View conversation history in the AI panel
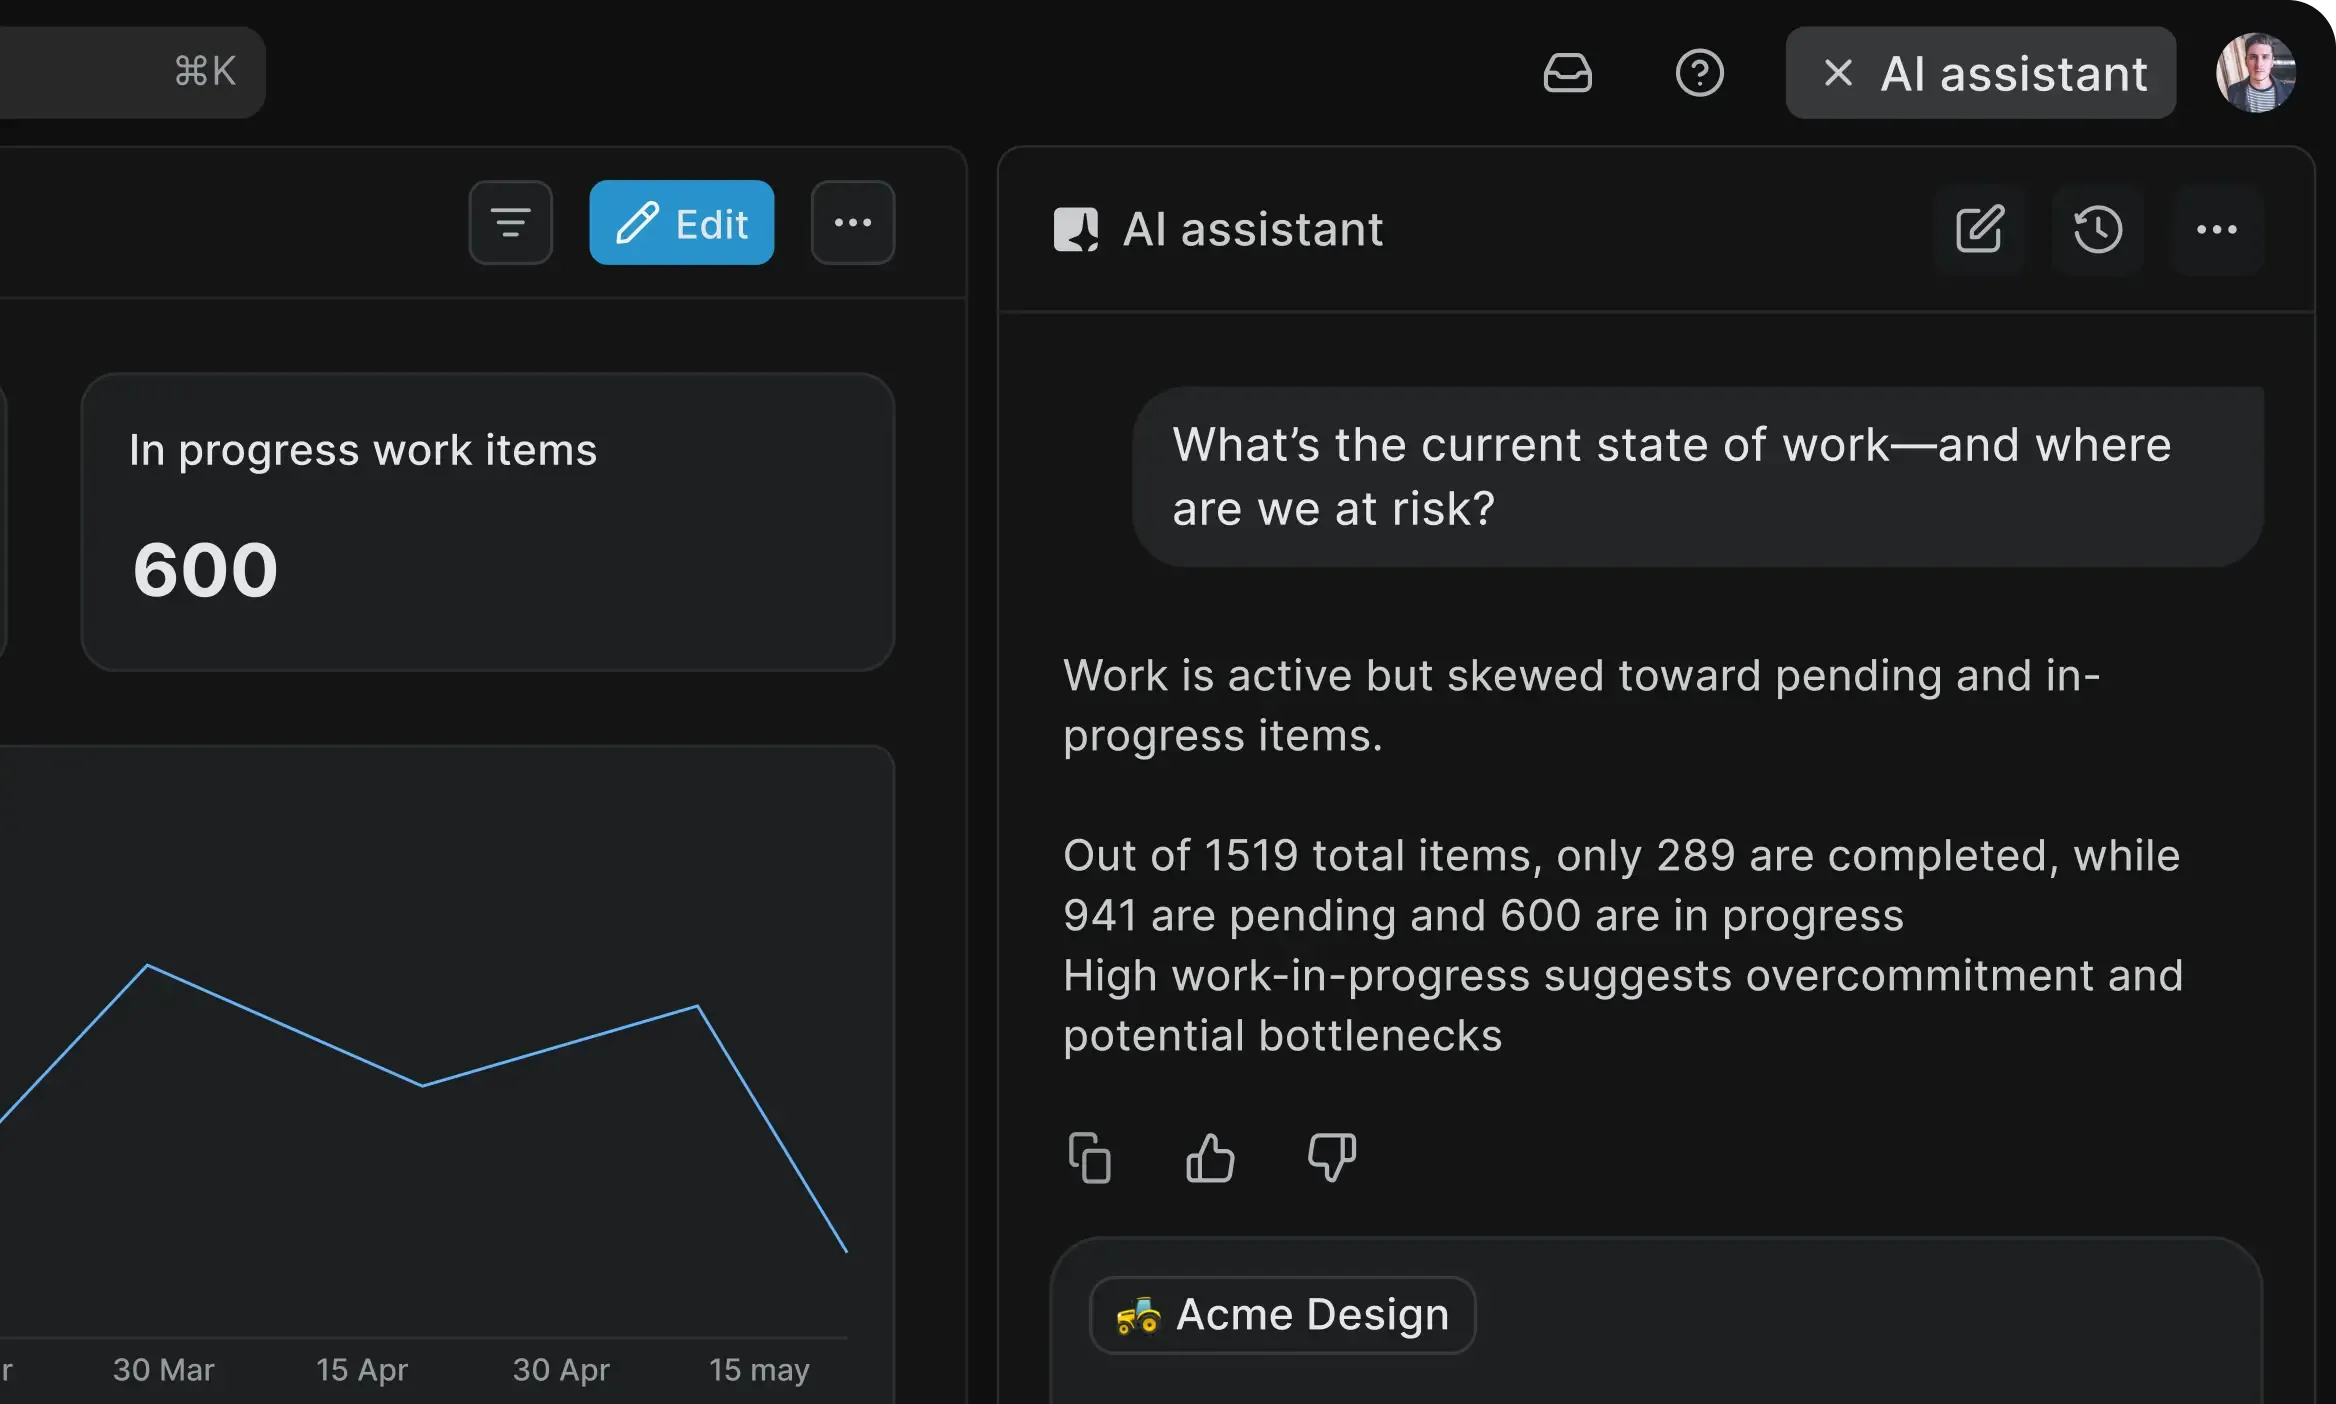 tap(2098, 230)
